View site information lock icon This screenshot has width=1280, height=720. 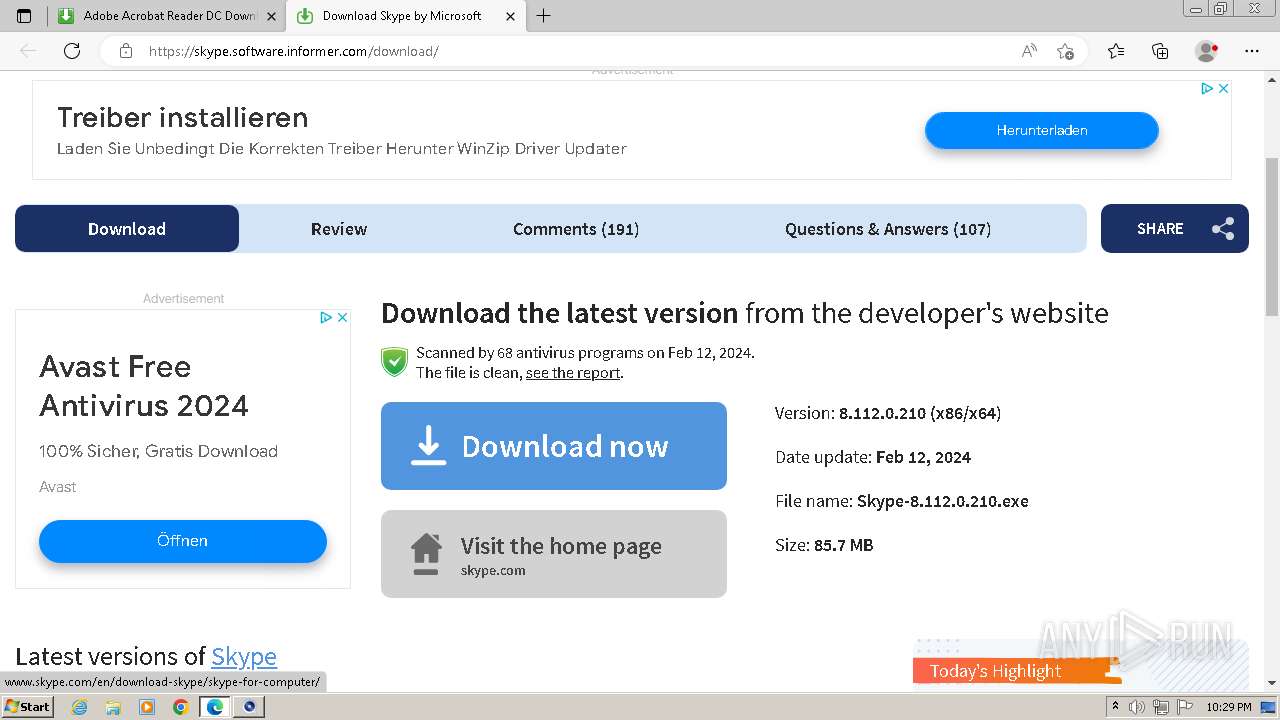[126, 51]
